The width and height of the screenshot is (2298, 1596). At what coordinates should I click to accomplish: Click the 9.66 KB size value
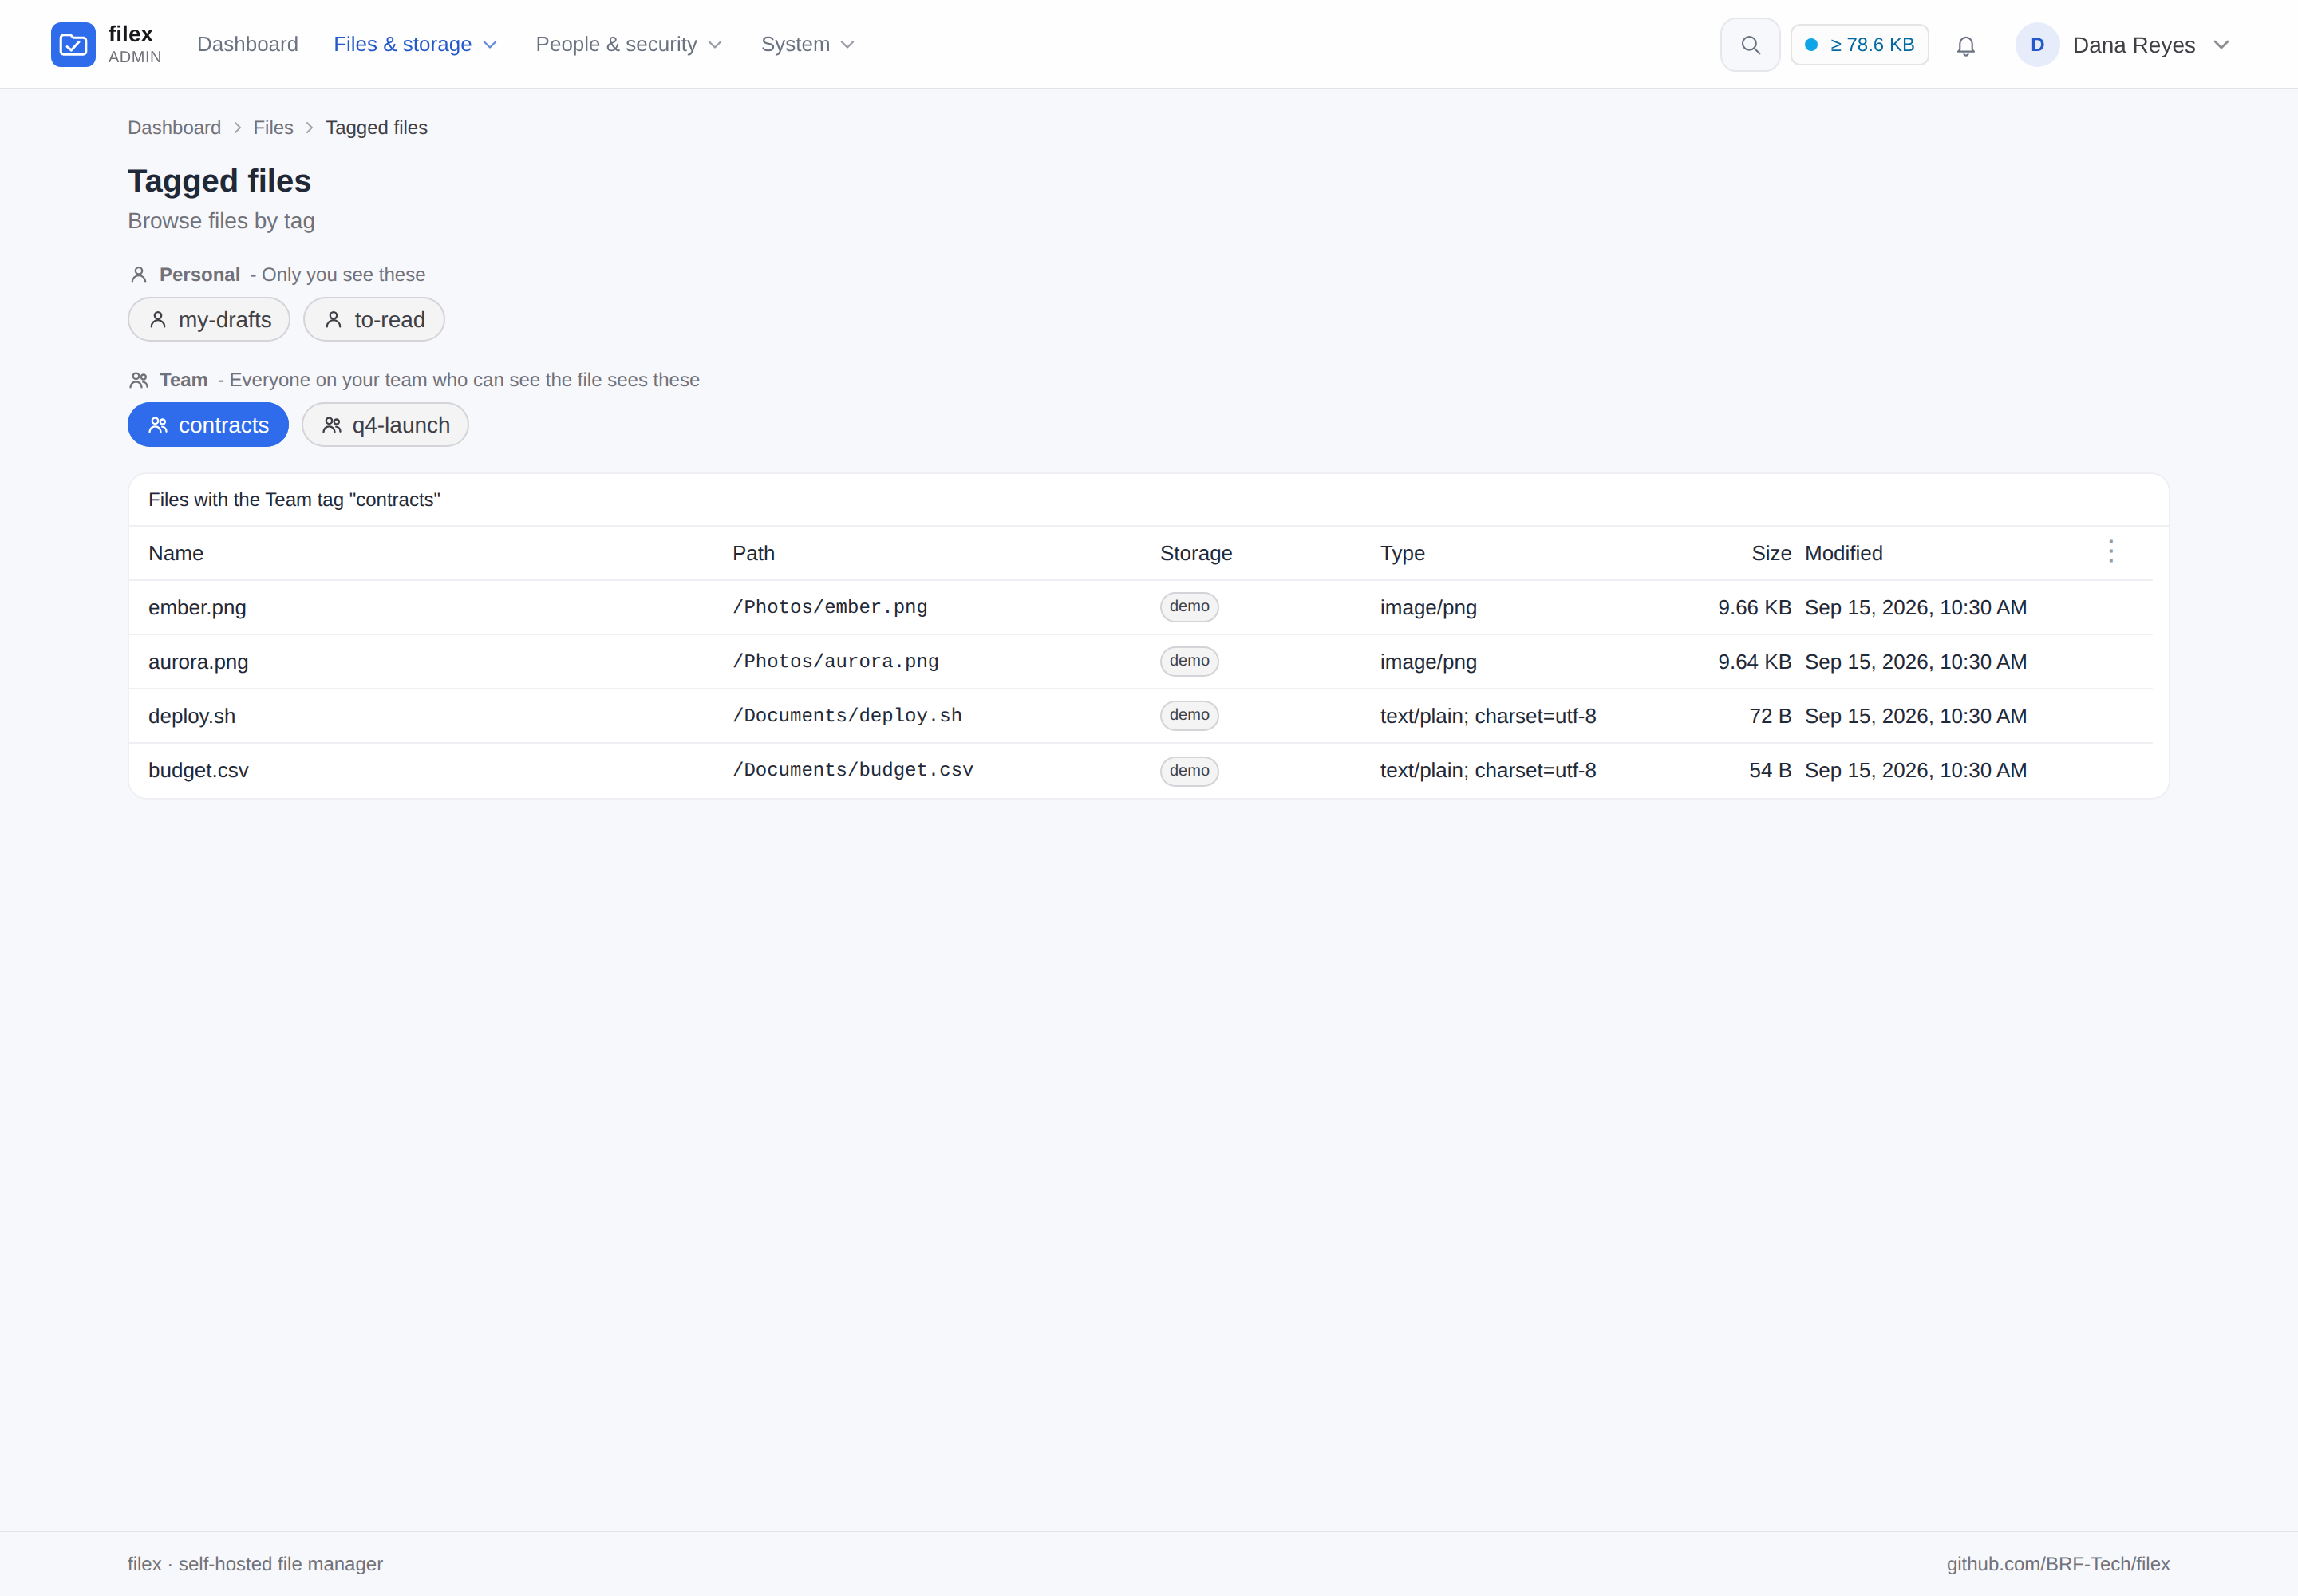point(1754,607)
